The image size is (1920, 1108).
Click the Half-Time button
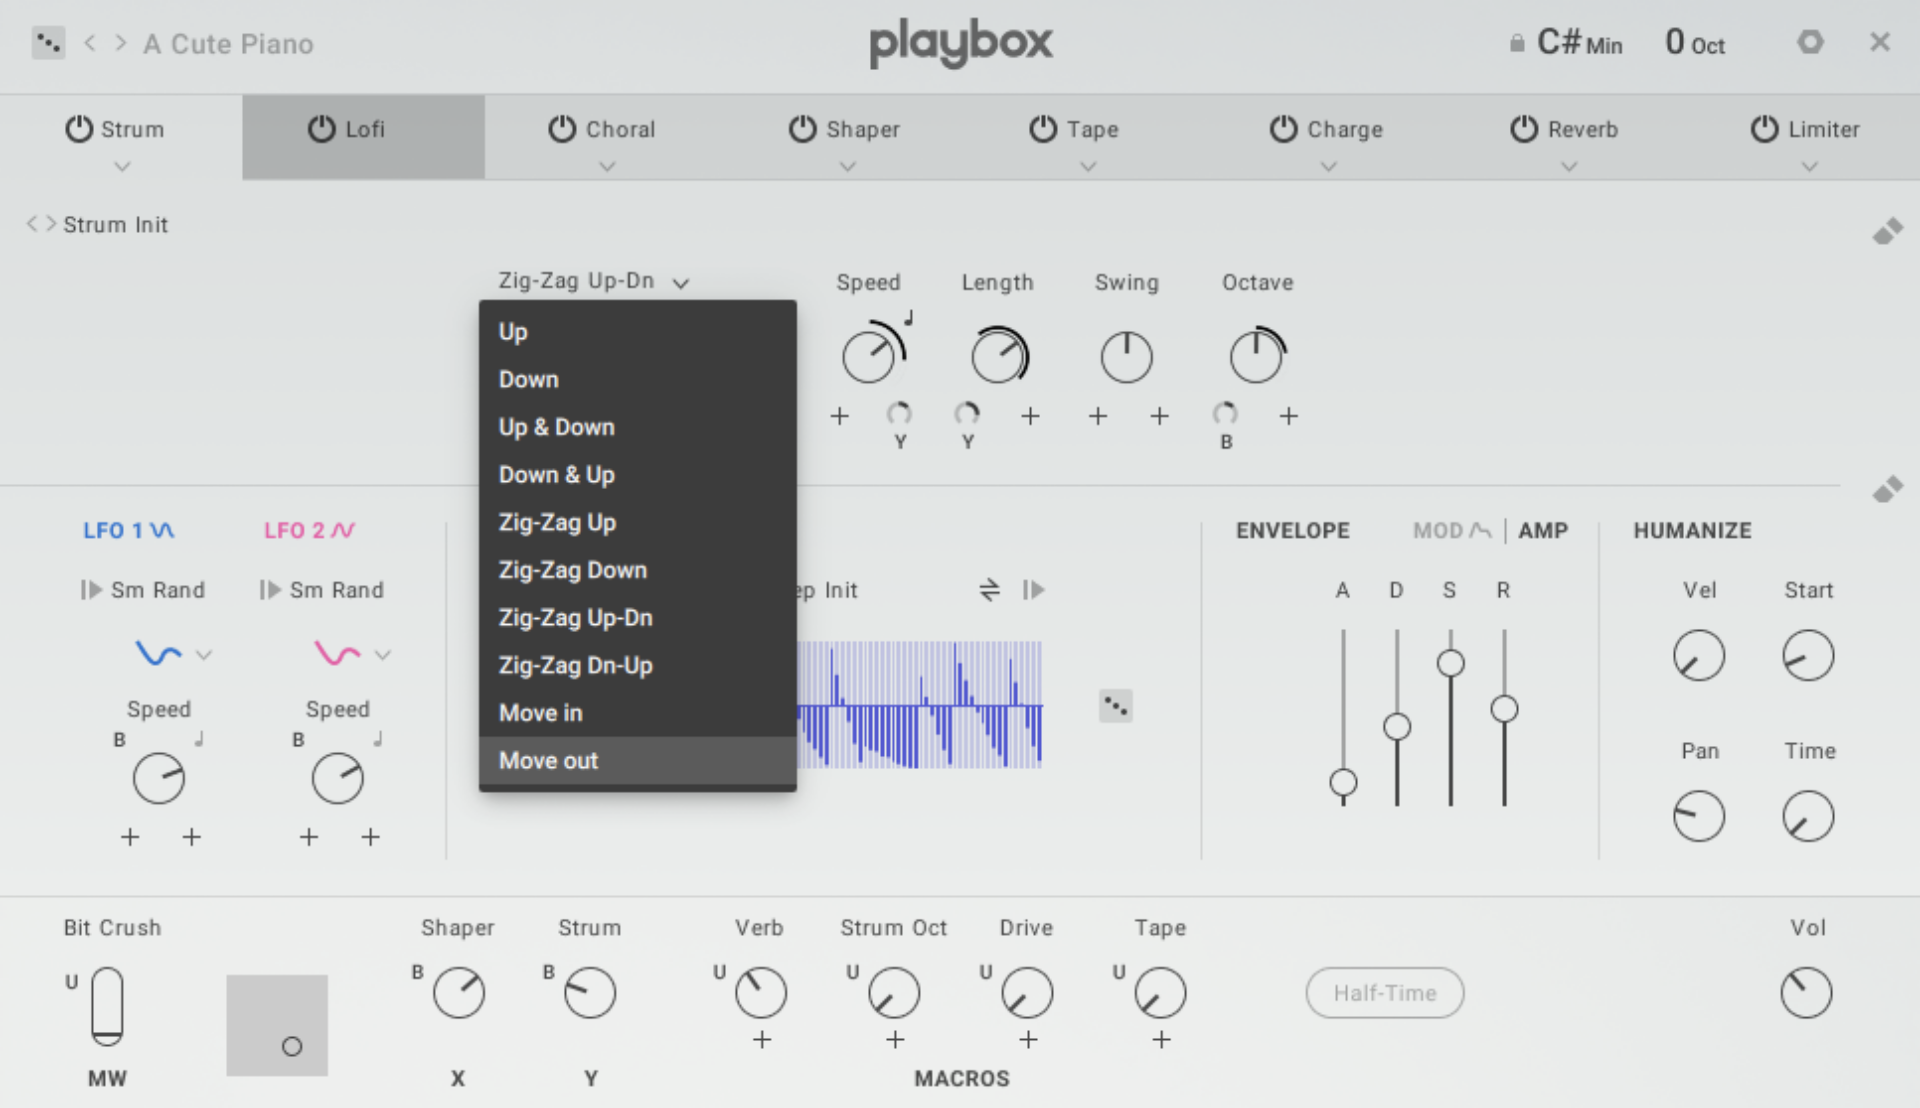click(x=1384, y=992)
